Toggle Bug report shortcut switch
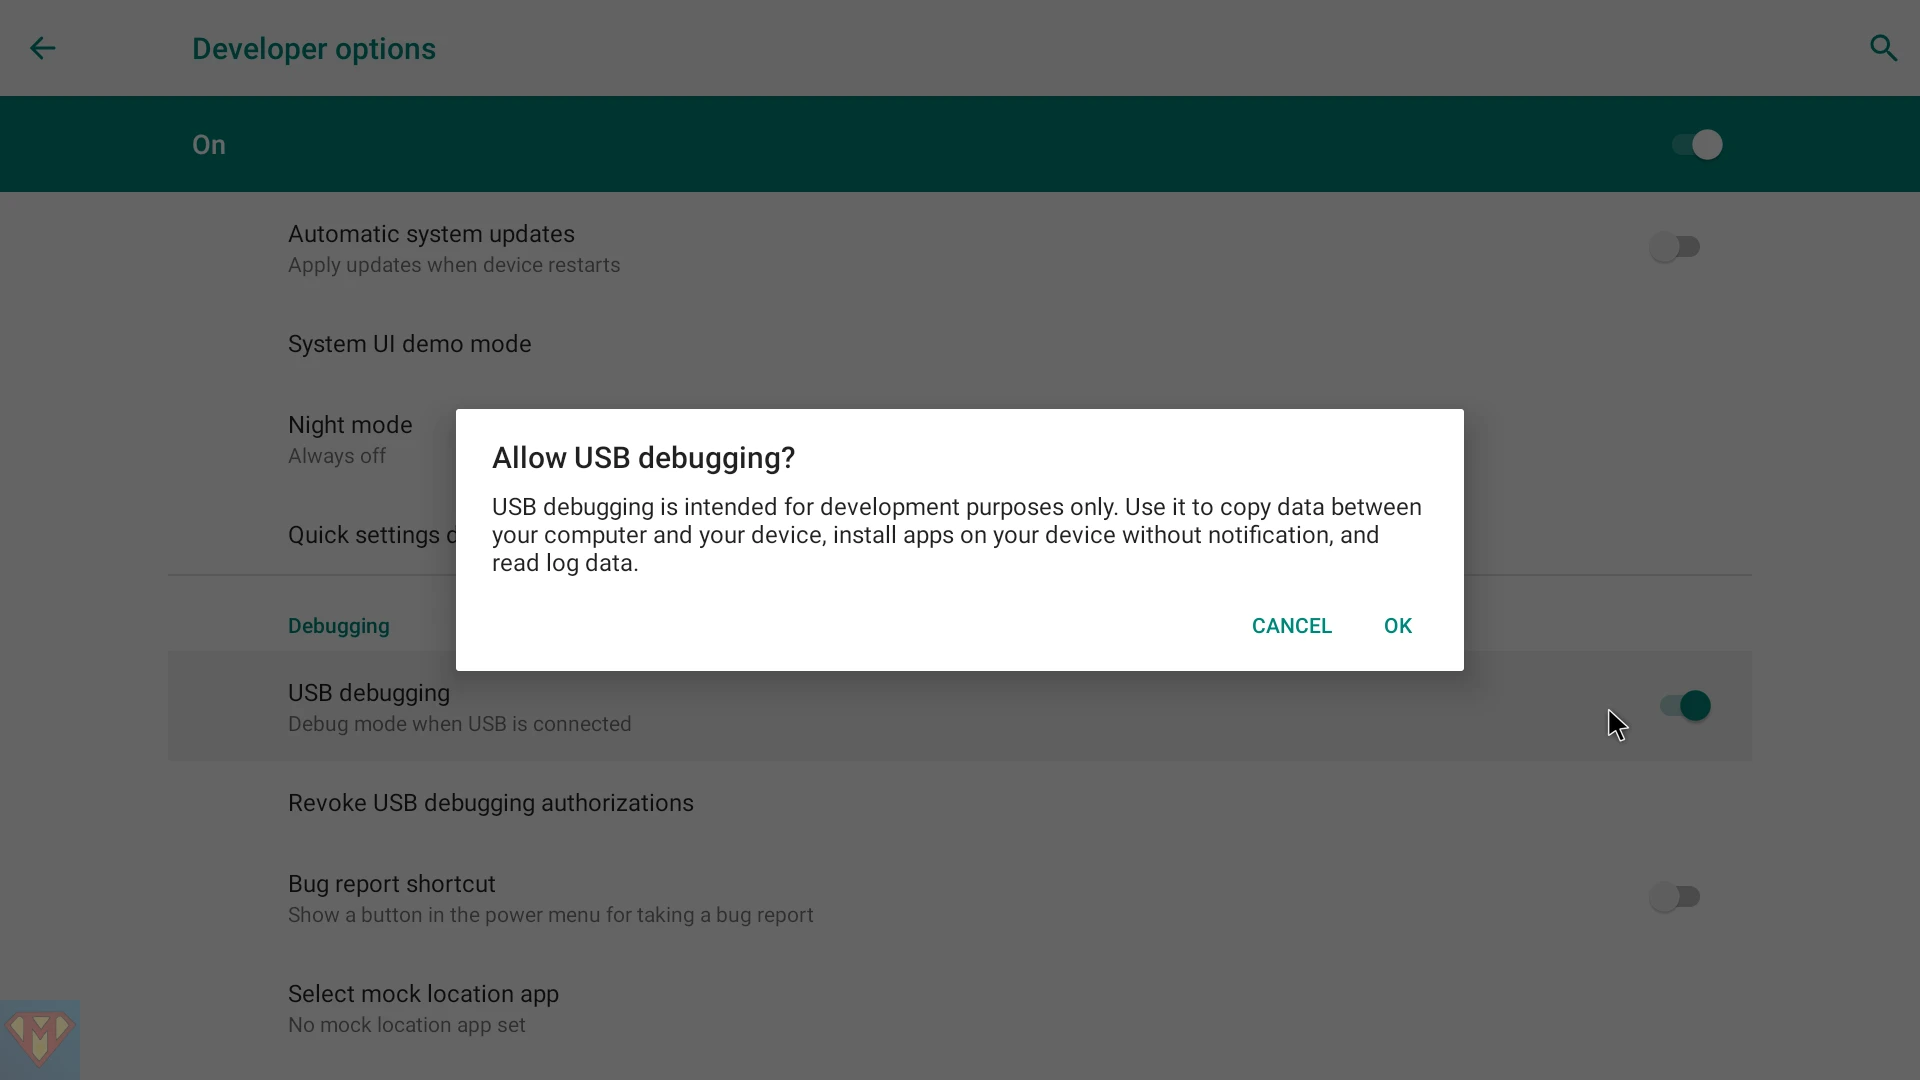 1675,897
